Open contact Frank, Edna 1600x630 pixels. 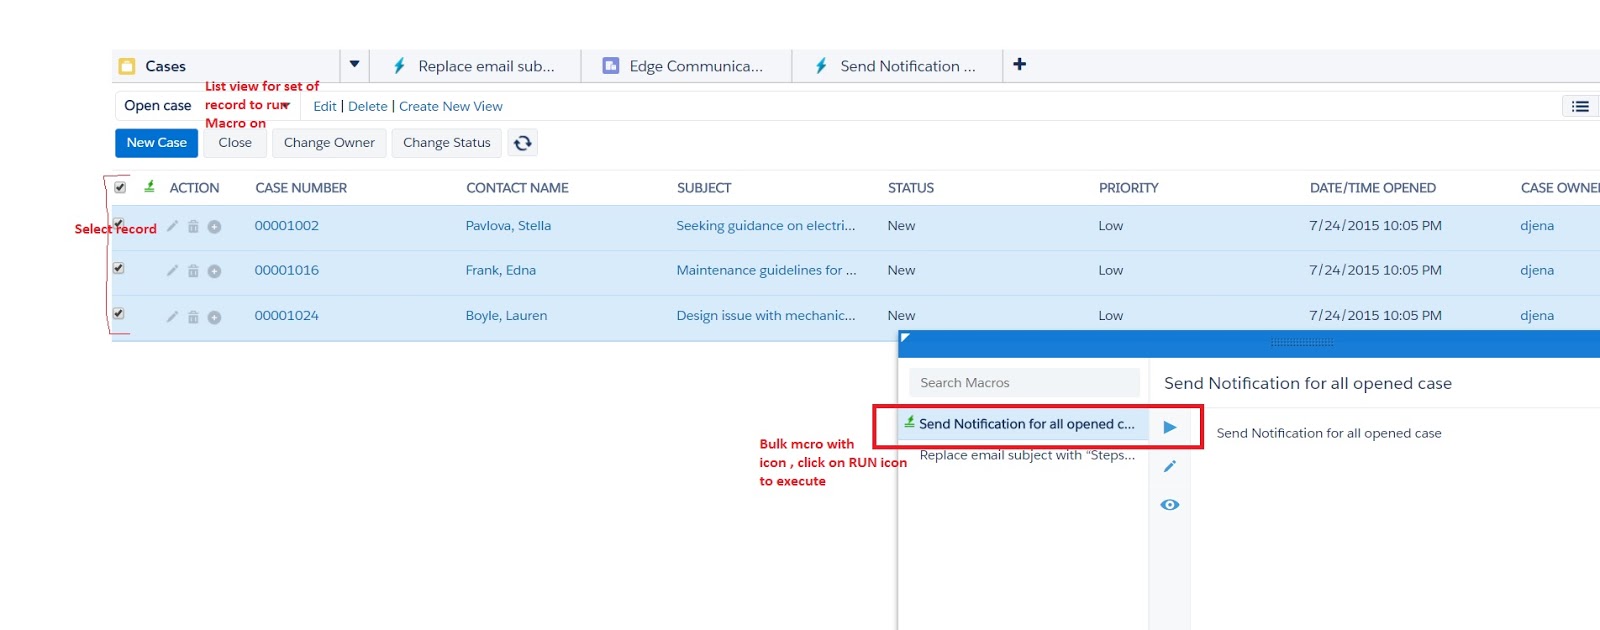click(x=500, y=270)
